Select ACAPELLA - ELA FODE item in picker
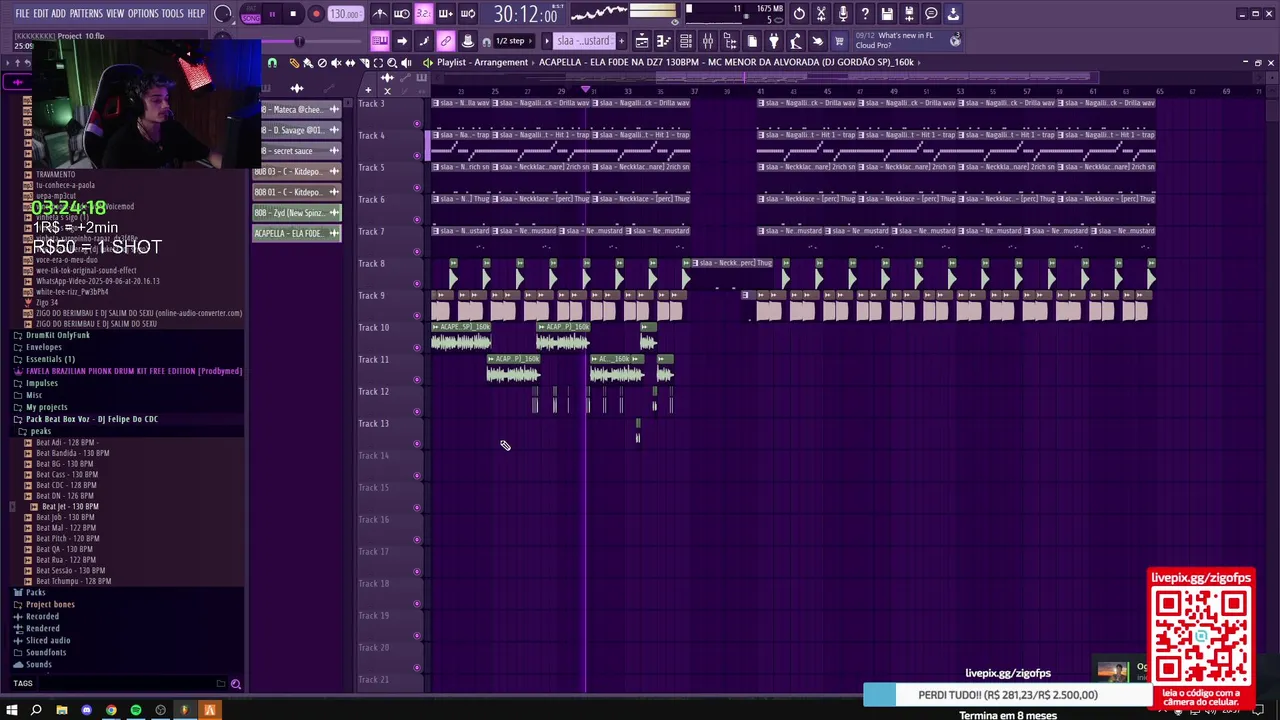The image size is (1280, 720). point(297,233)
